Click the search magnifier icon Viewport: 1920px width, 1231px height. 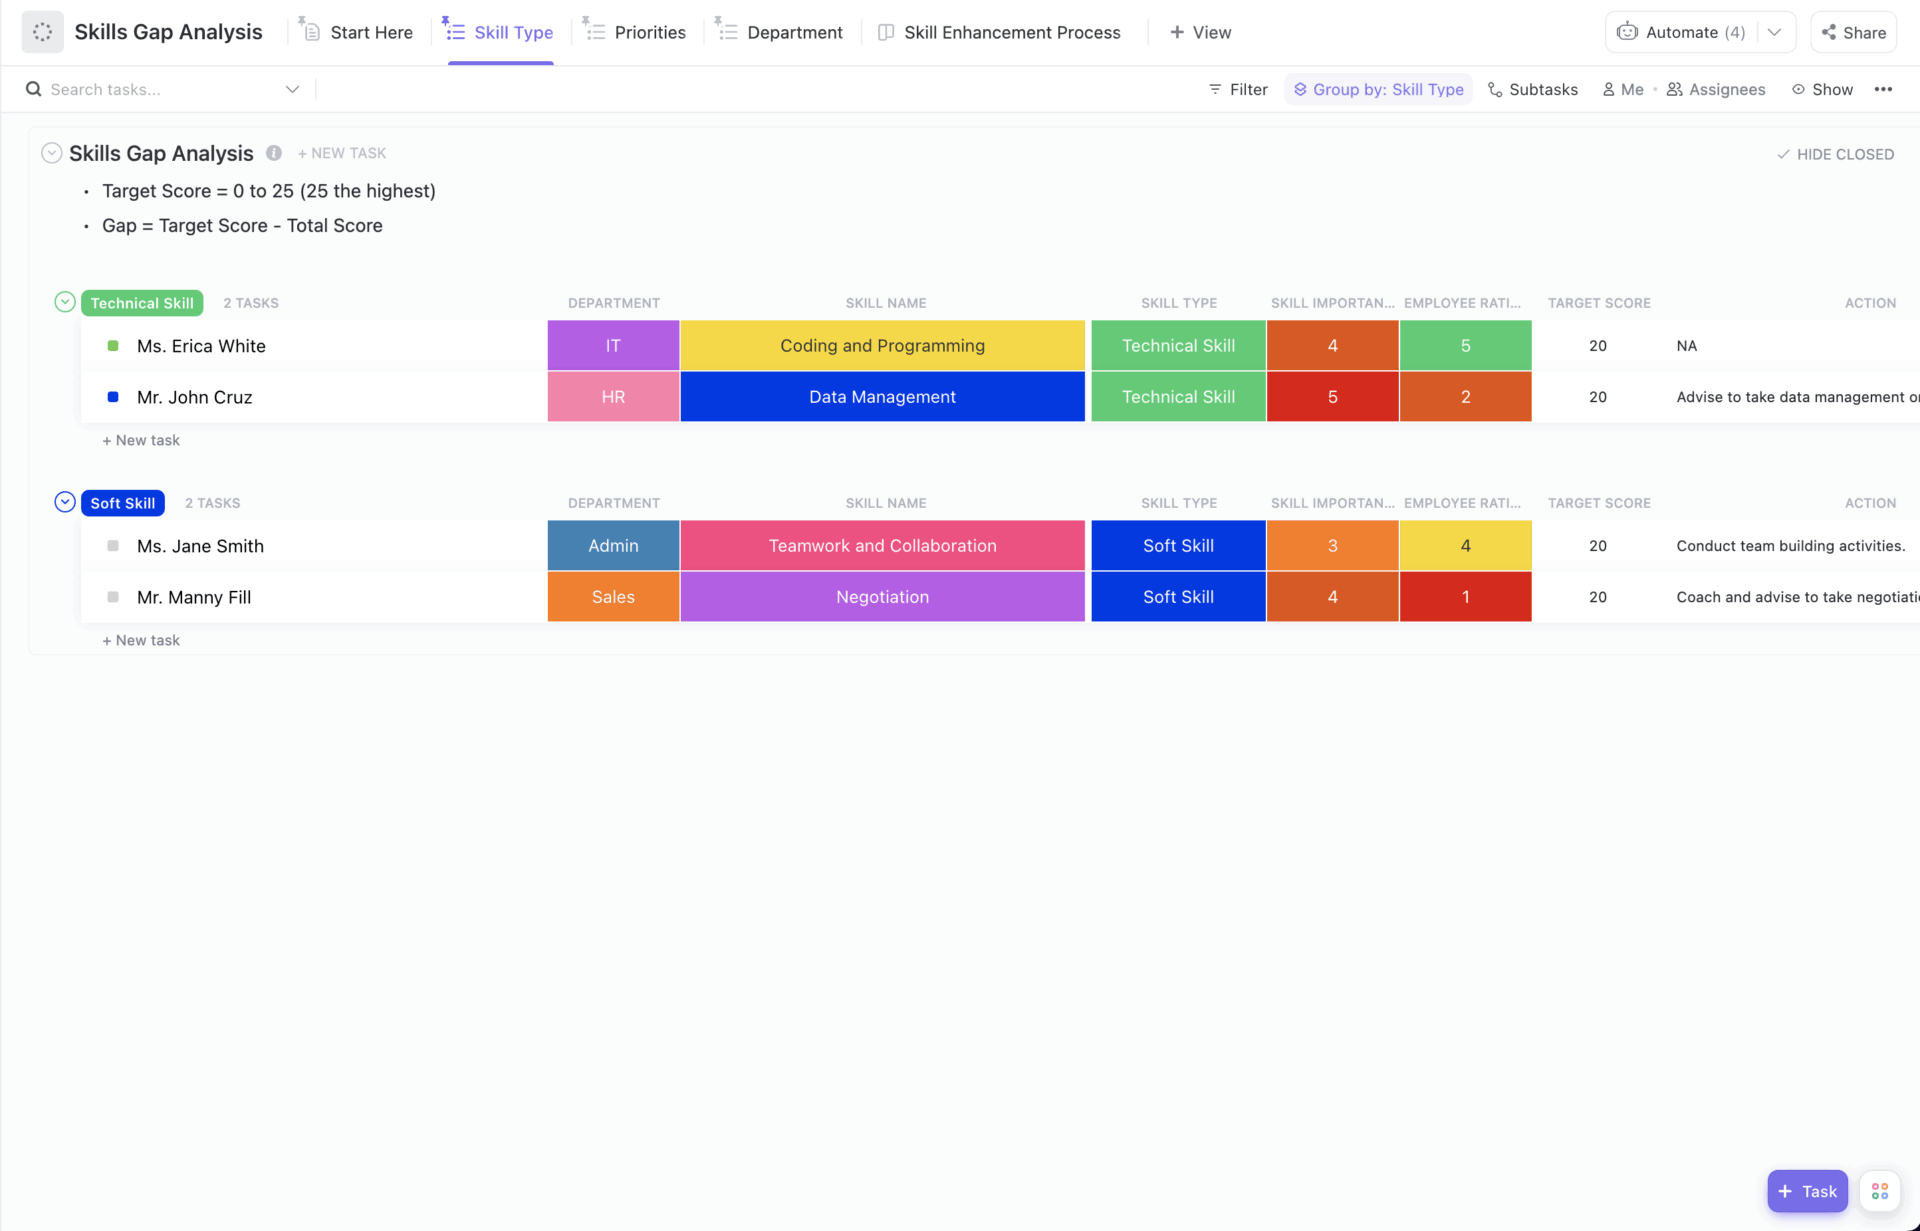[x=33, y=88]
